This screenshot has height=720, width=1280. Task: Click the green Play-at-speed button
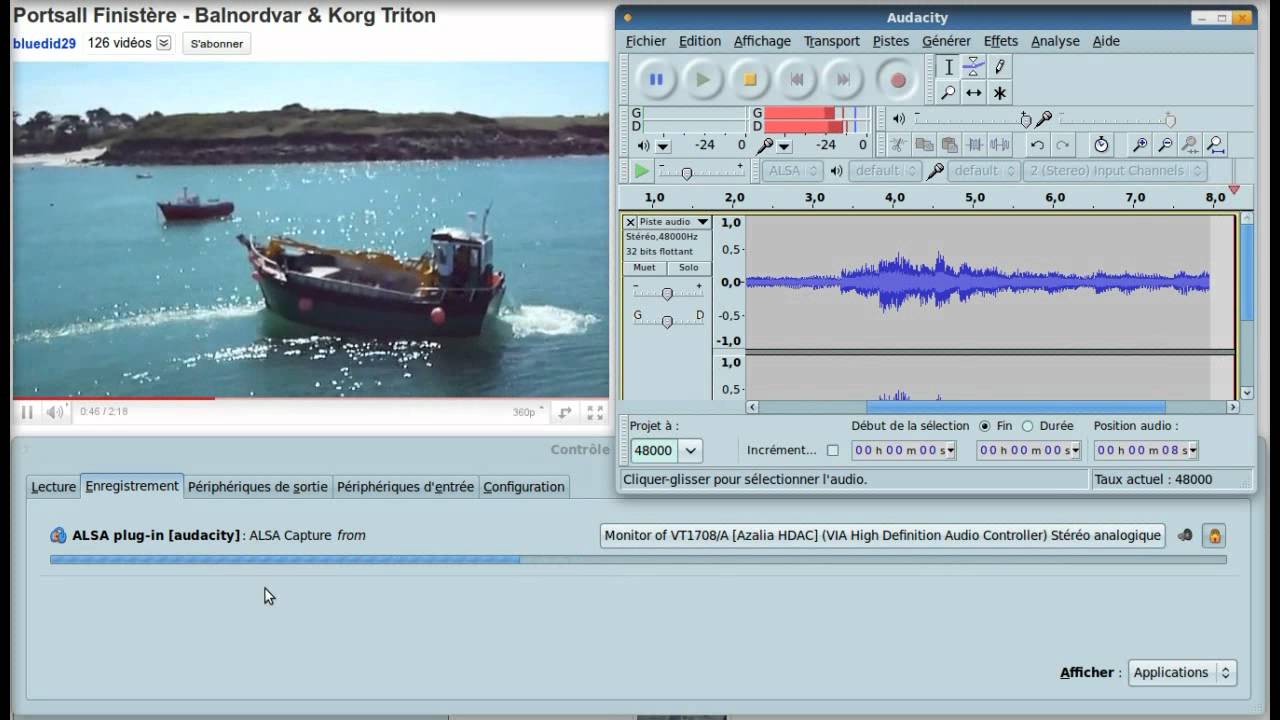641,171
